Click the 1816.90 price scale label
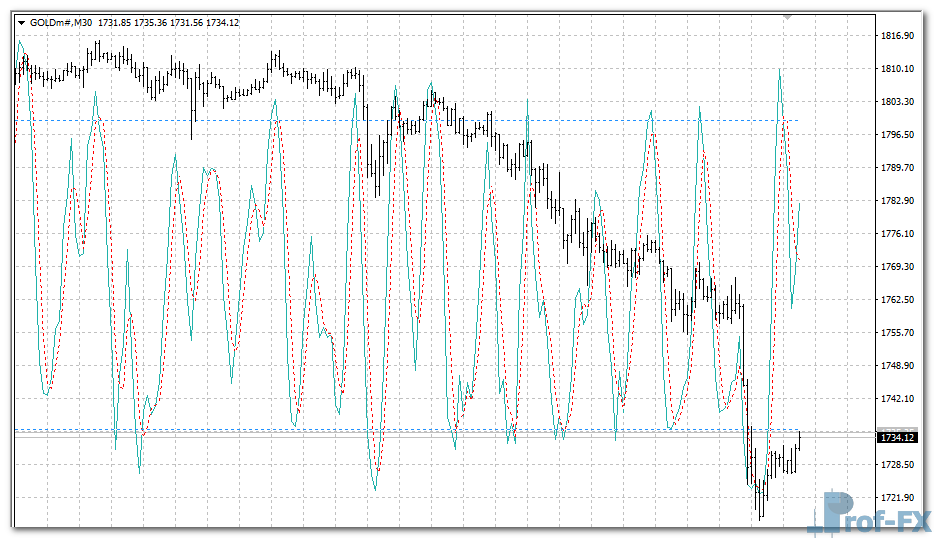The image size is (934, 538). [x=897, y=36]
